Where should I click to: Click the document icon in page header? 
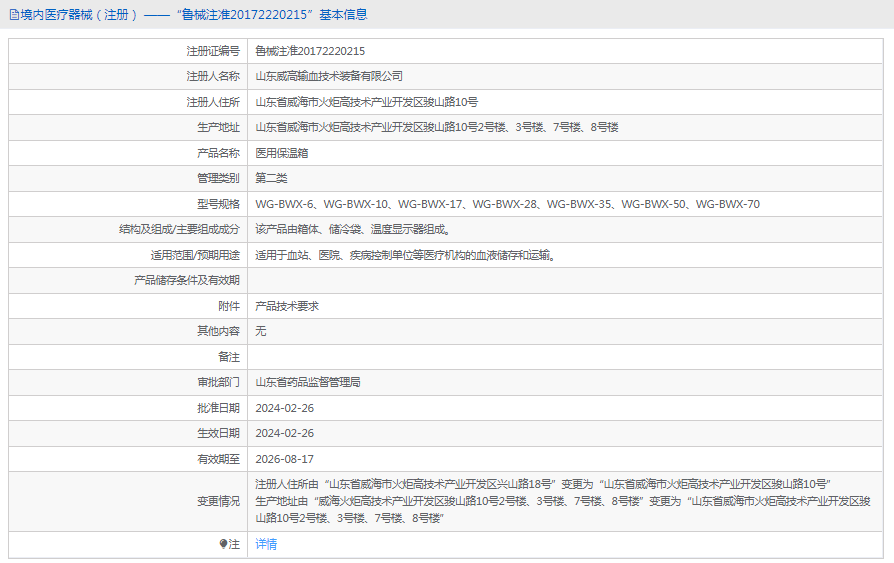(14, 15)
